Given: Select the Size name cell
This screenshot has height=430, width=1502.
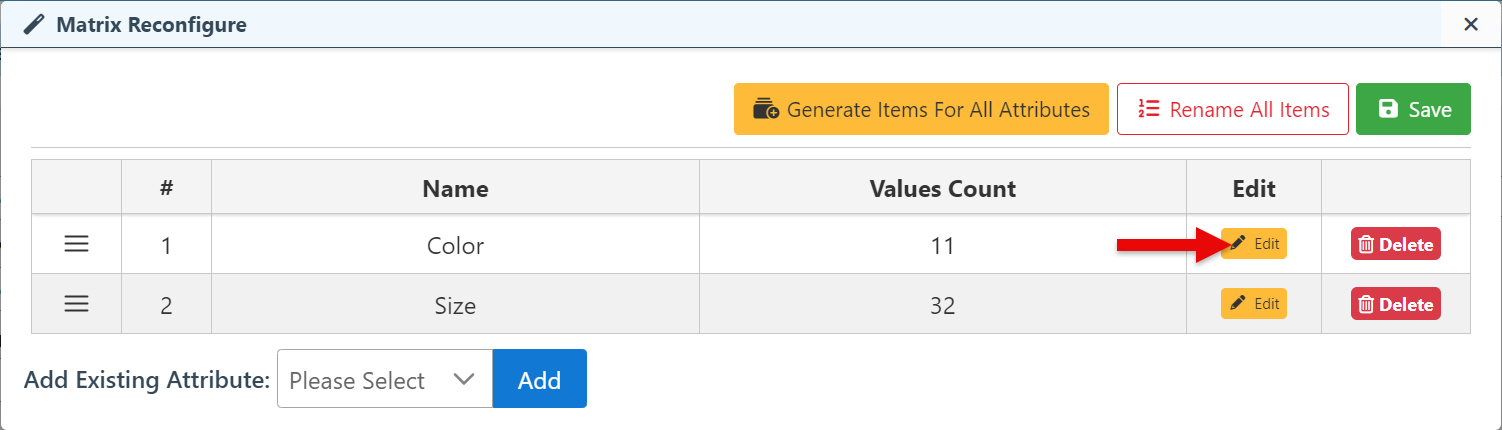Looking at the screenshot, I should [x=455, y=305].
